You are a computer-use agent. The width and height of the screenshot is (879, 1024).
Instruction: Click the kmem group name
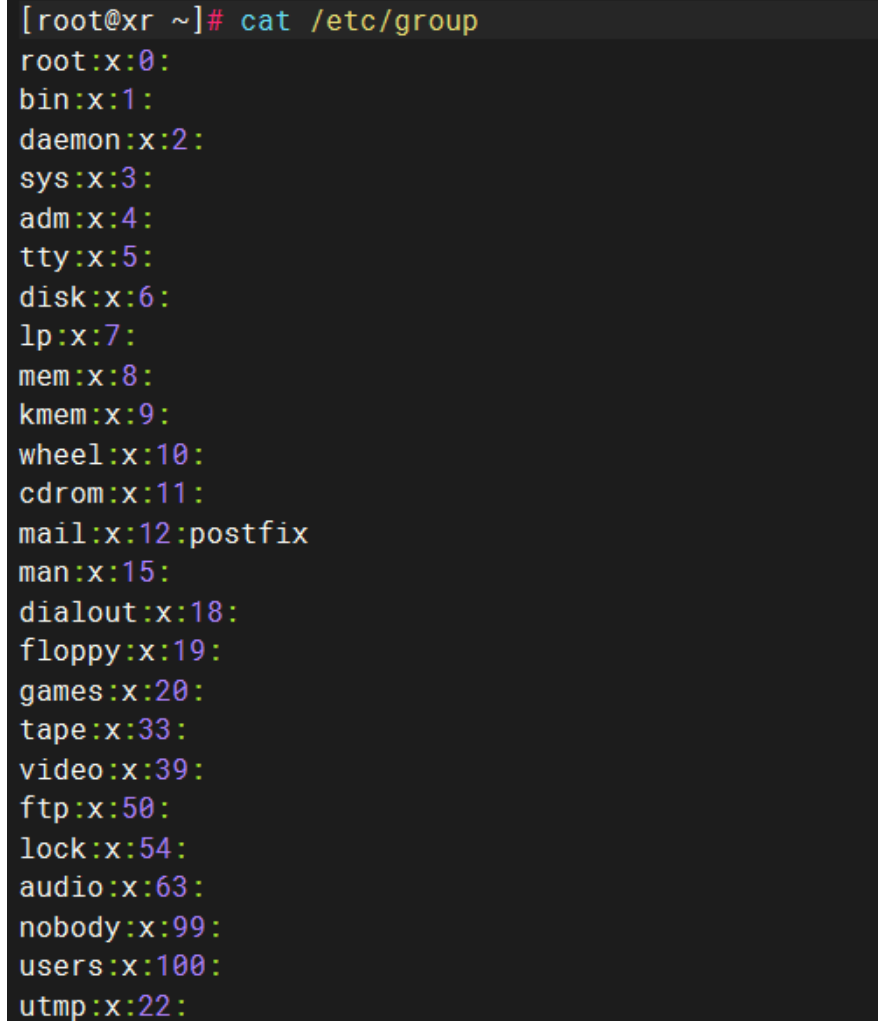pos(53,416)
